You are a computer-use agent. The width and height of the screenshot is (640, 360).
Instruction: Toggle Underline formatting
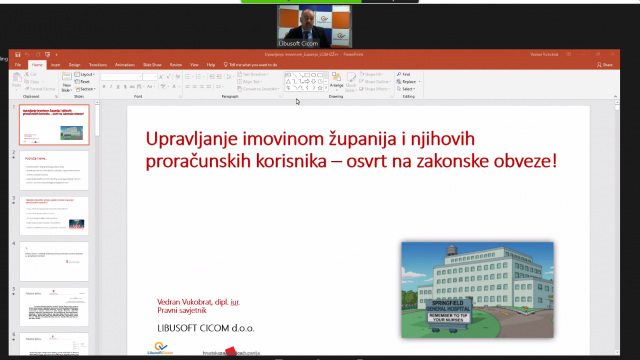118,87
